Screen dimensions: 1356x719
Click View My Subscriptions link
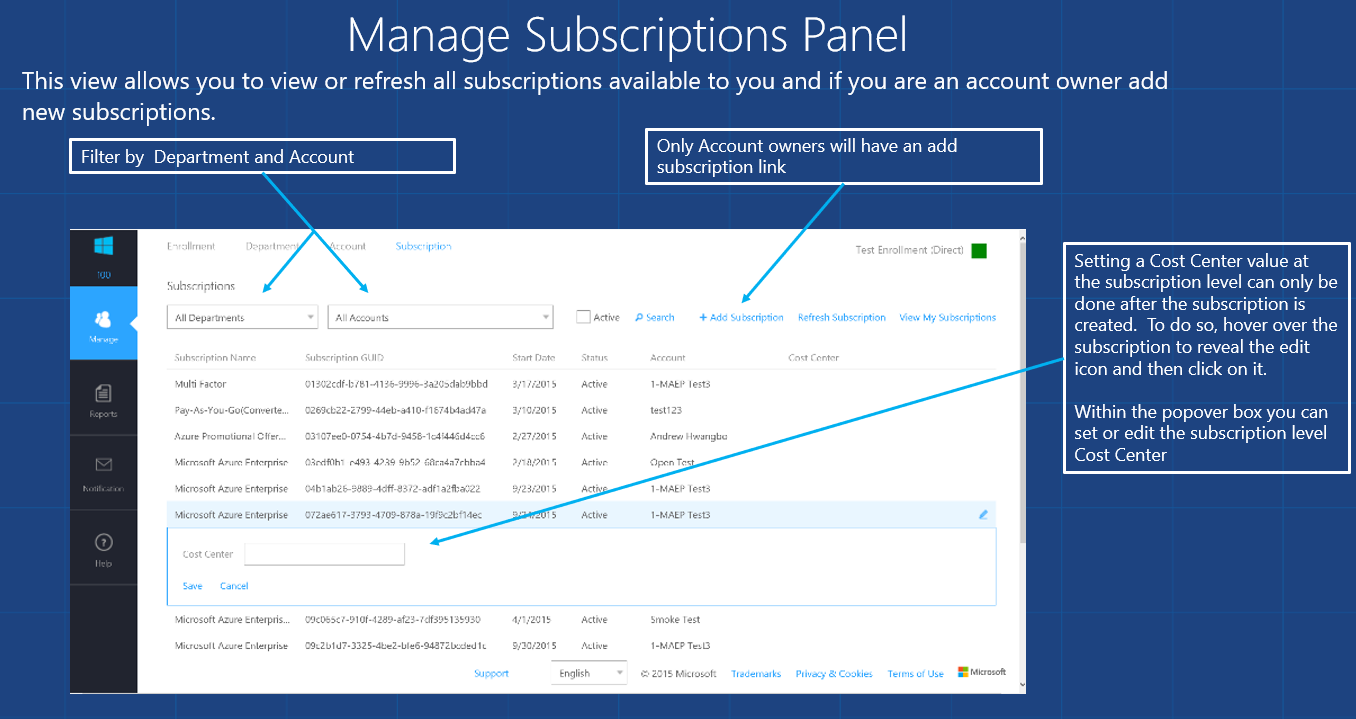tap(948, 317)
